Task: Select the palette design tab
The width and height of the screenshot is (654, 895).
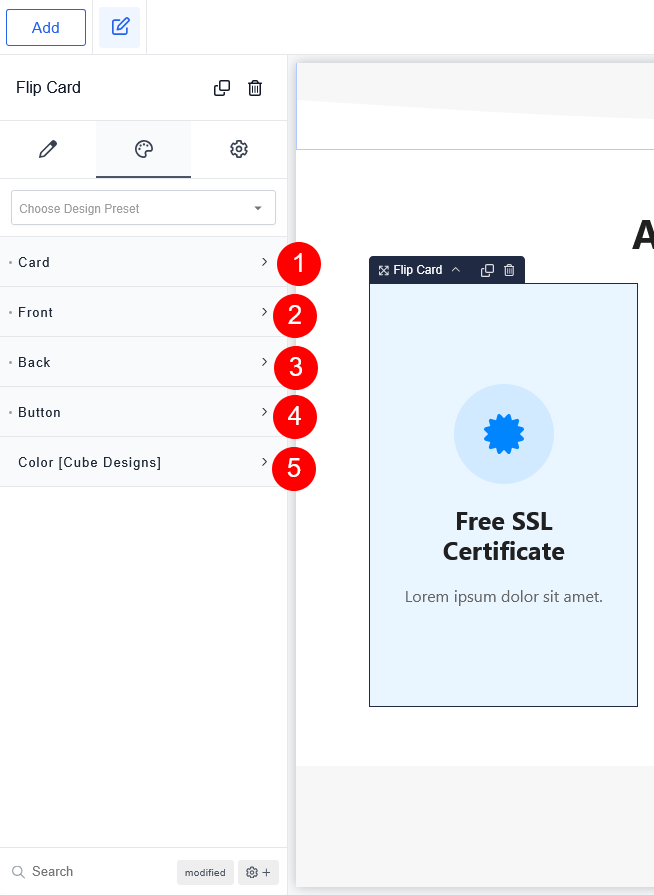Action: pos(143,149)
